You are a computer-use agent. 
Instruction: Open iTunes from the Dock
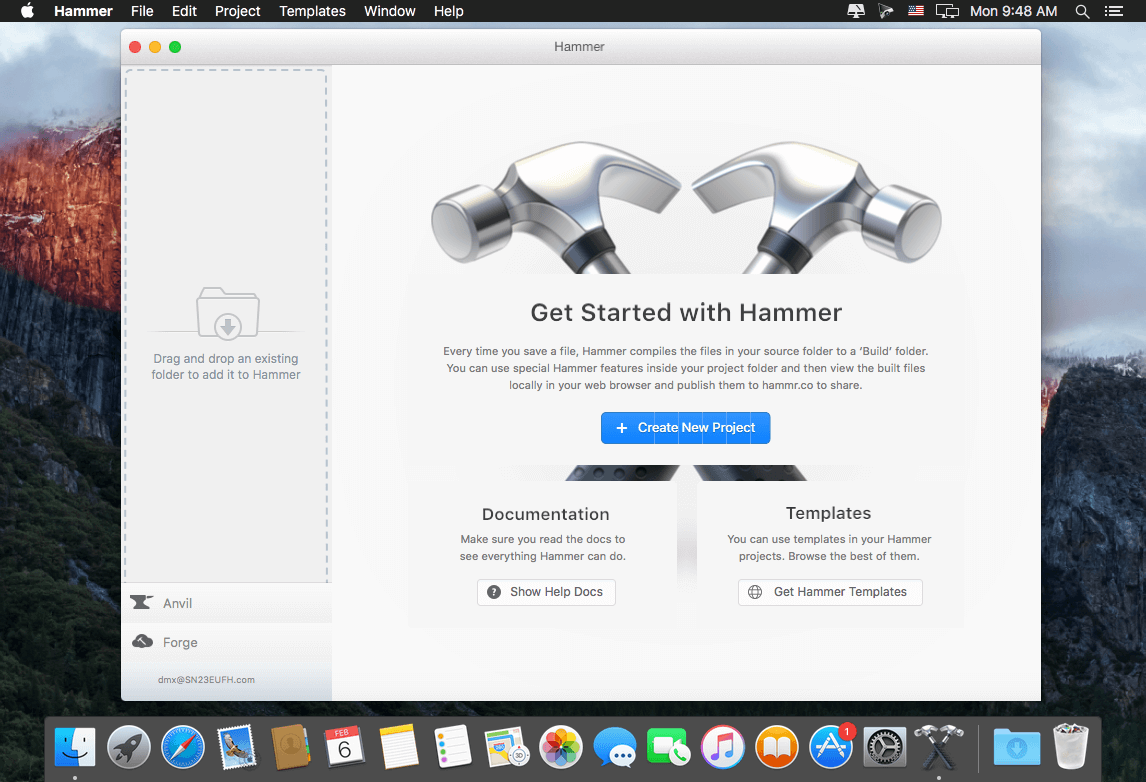pos(722,747)
